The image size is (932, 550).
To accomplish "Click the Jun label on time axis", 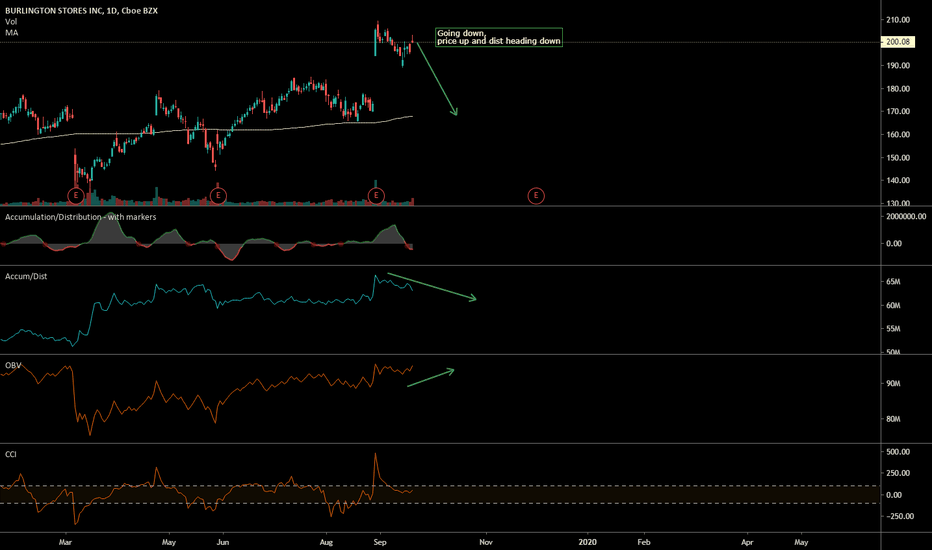I will click(223, 542).
